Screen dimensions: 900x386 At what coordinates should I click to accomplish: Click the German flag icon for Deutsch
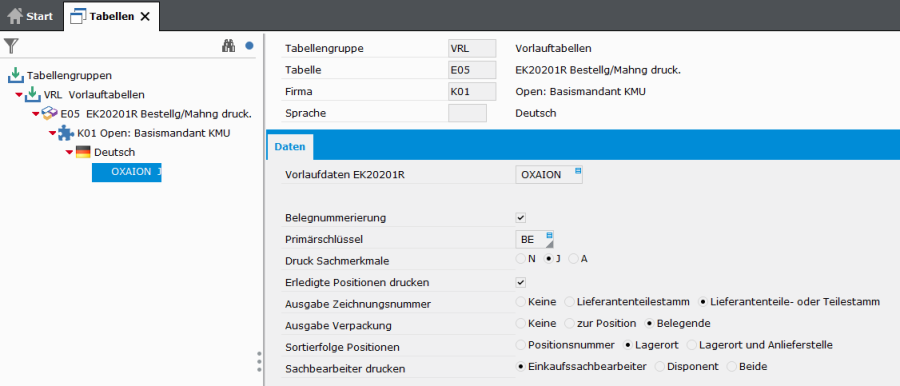[83, 152]
